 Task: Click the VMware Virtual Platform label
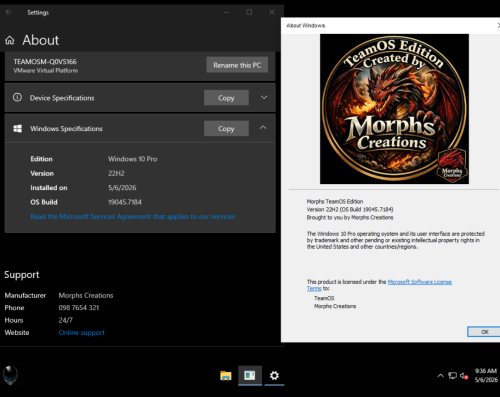click(x=46, y=71)
